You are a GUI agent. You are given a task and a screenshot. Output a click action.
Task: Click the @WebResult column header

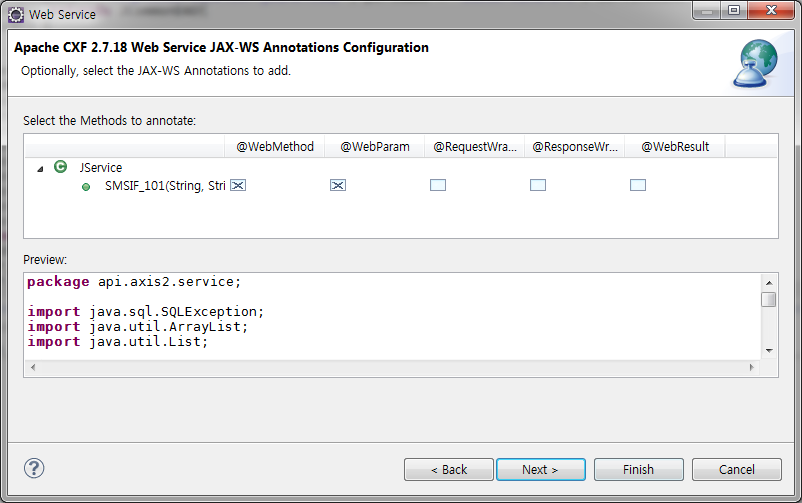(675, 147)
